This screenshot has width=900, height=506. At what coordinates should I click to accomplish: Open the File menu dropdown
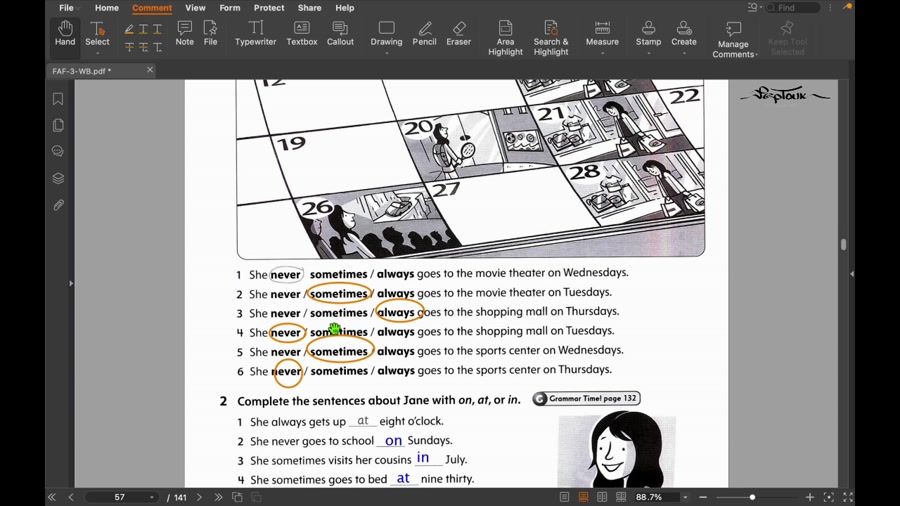(x=69, y=8)
